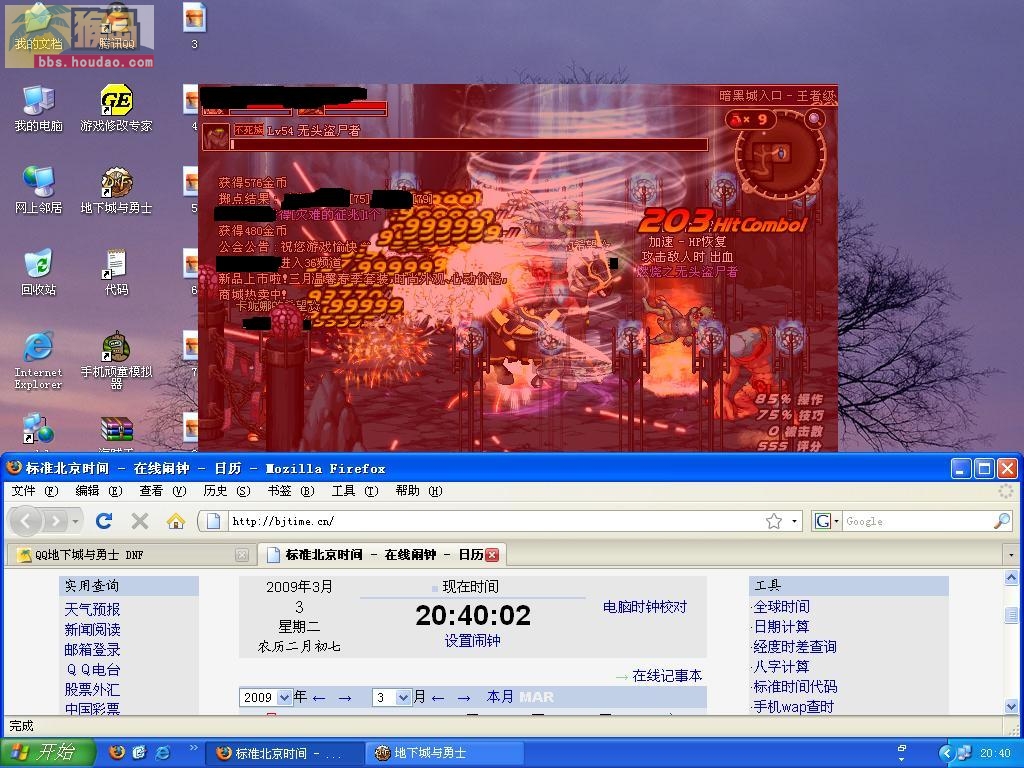
Task: Close the 标准北京时间 tab
Action: pyautogui.click(x=492, y=554)
